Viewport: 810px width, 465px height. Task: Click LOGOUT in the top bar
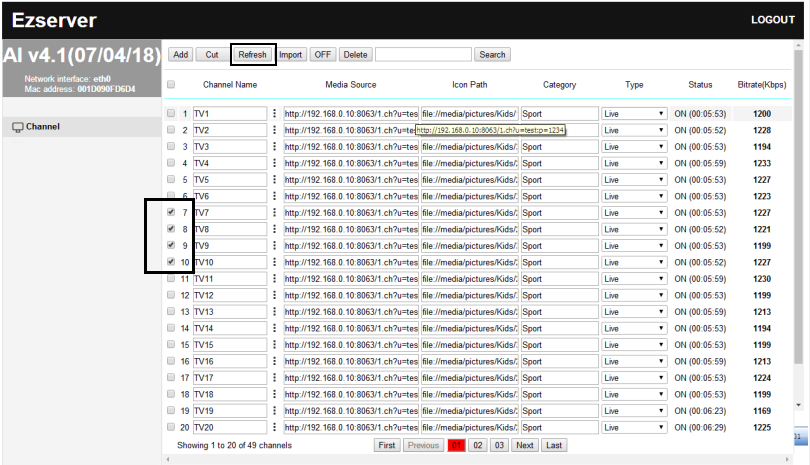click(772, 21)
